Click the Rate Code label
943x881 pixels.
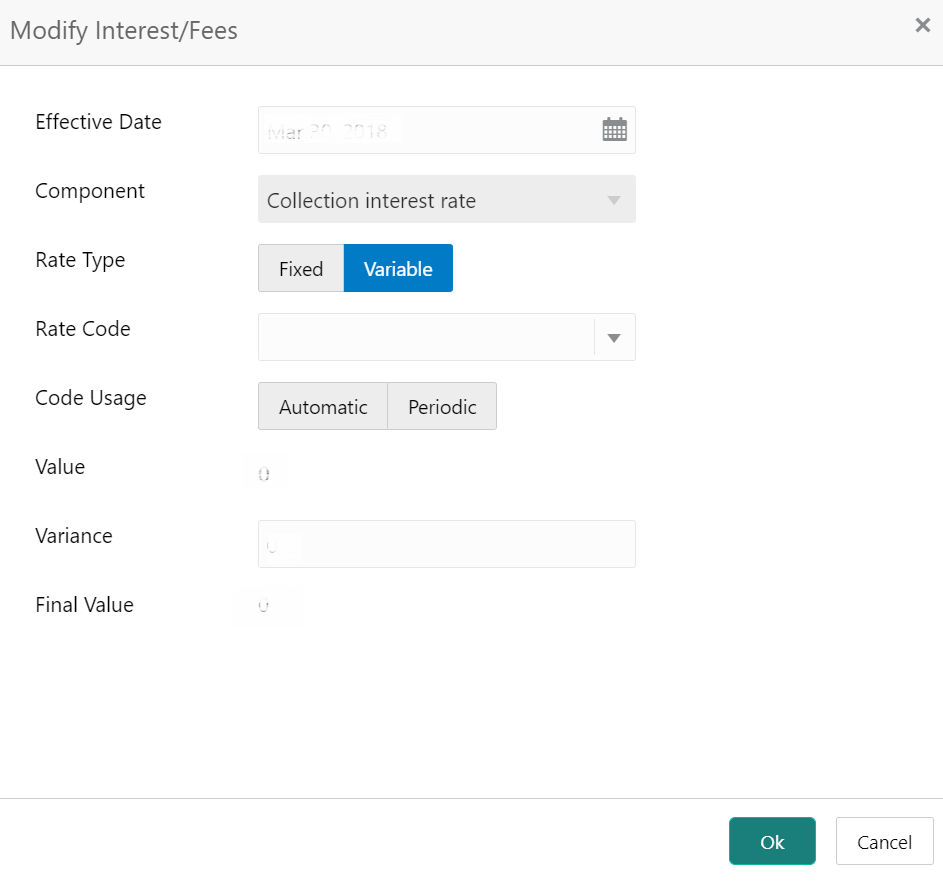83,329
